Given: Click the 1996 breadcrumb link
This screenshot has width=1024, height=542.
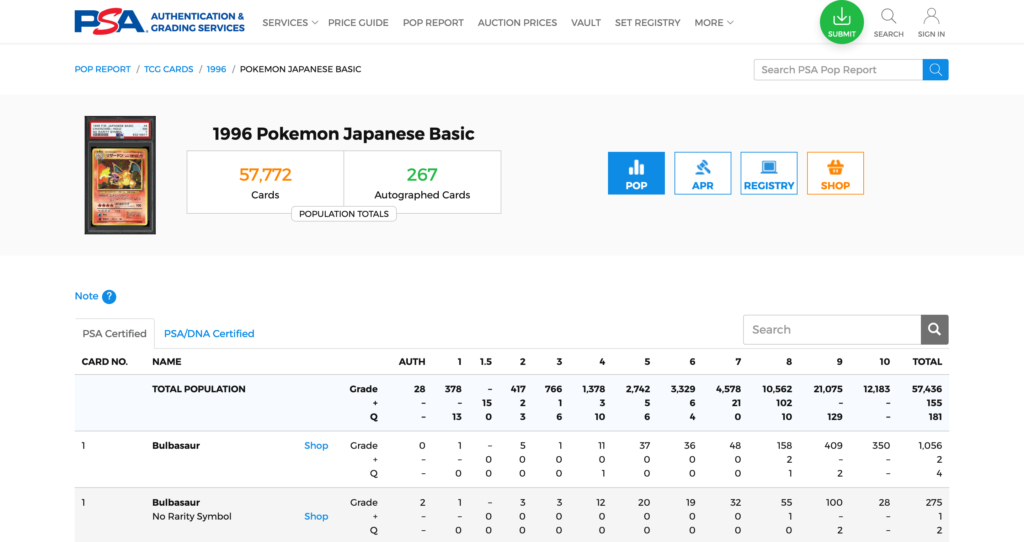Looking at the screenshot, I should 216,69.
